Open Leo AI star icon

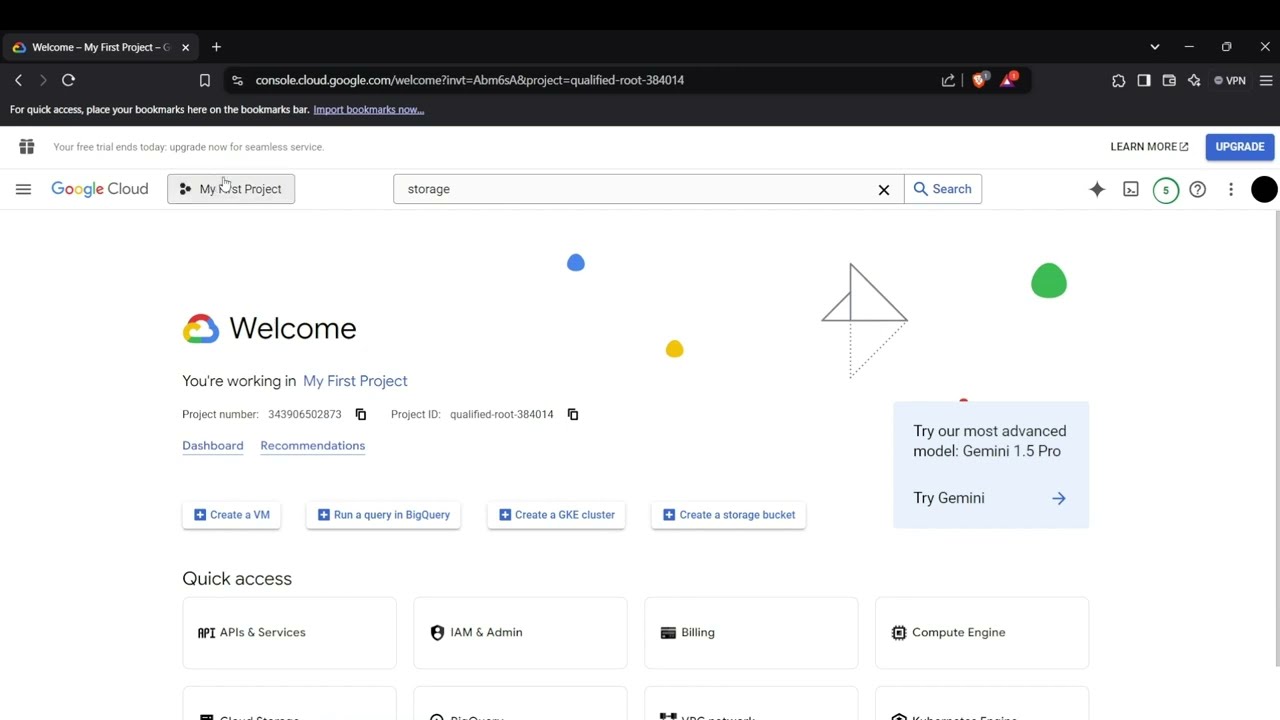(1194, 80)
